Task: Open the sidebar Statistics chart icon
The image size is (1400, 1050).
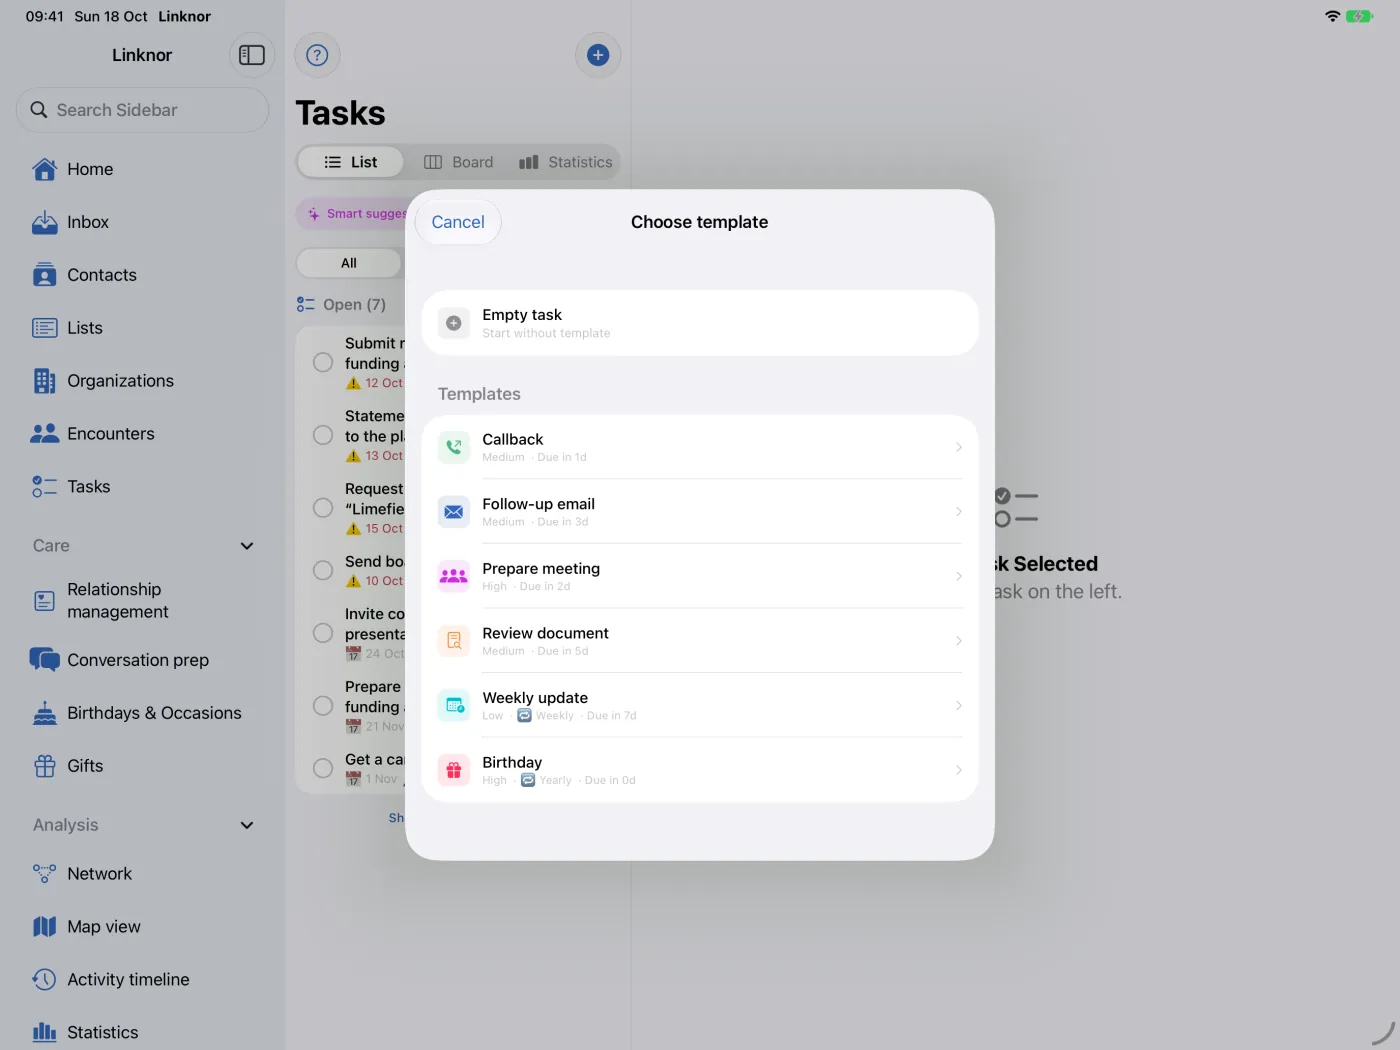Action: 45,1033
